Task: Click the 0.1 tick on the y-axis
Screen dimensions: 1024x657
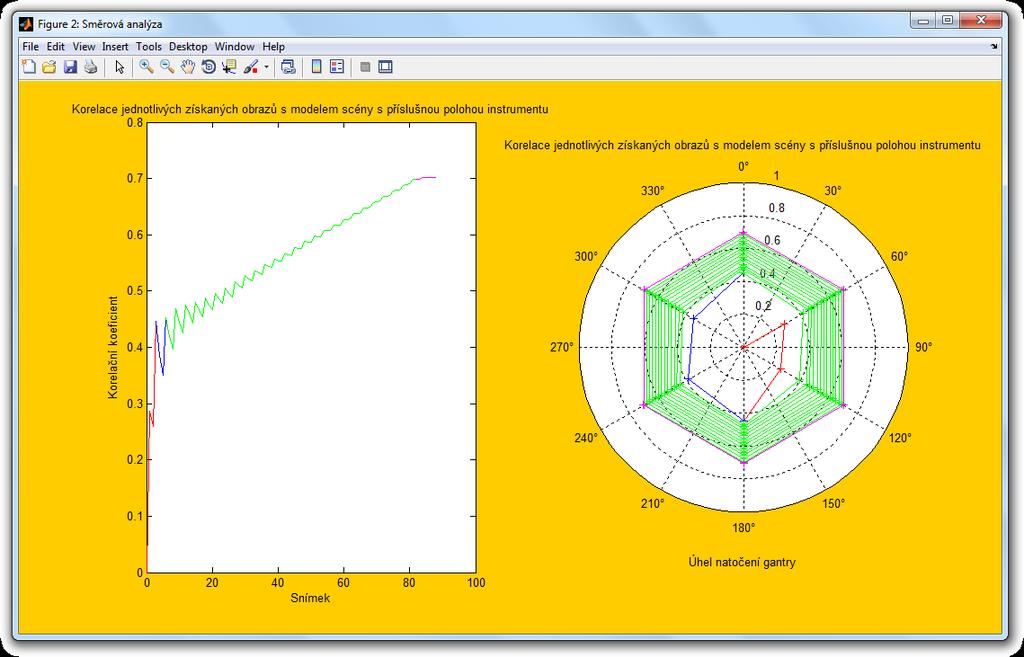Action: (x=134, y=517)
